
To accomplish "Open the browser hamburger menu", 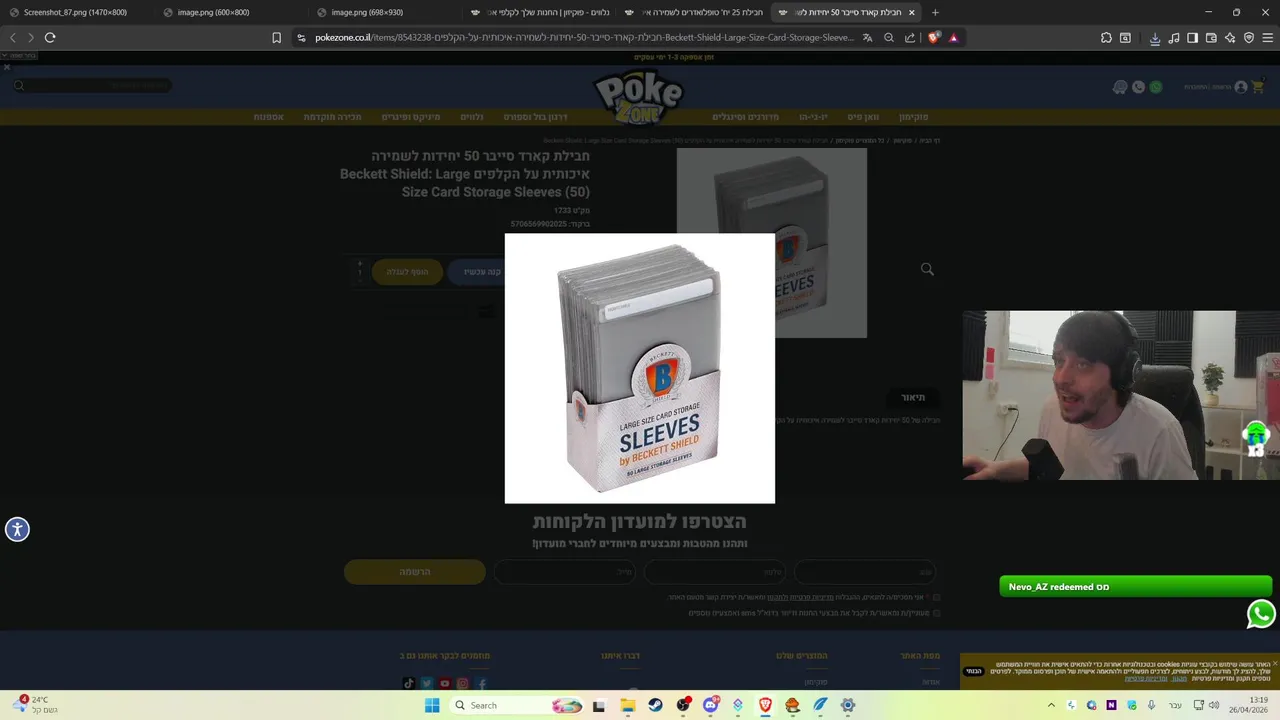I will (1268, 38).
